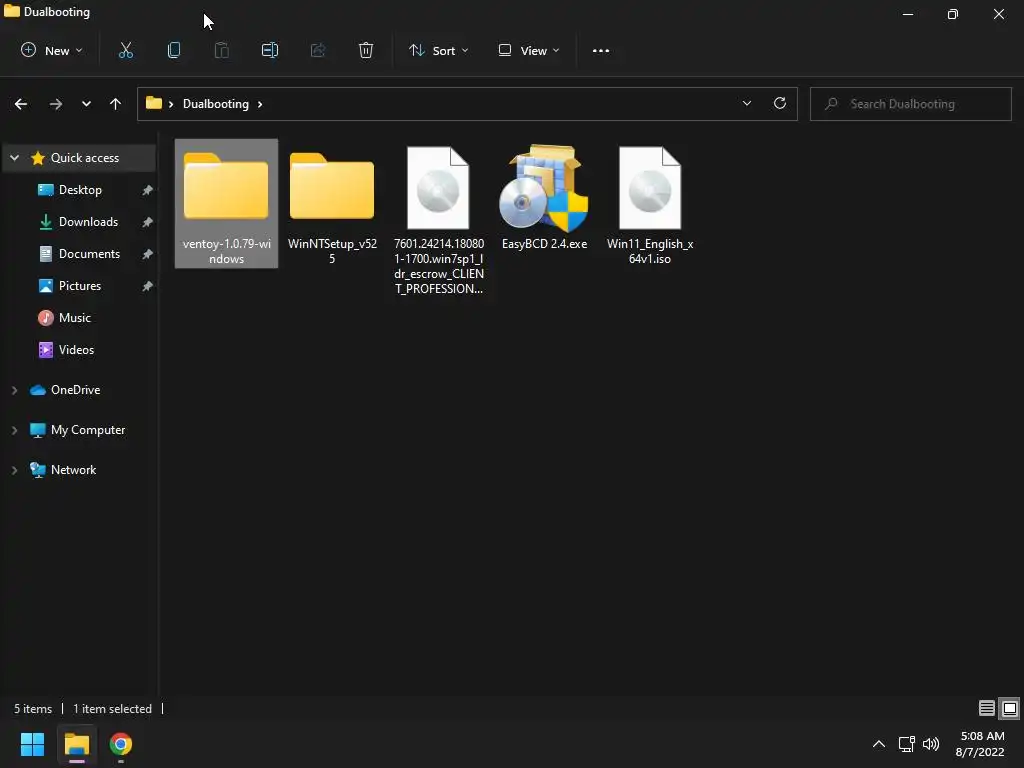
Task: Expand the Network tree node
Action: tap(14, 470)
